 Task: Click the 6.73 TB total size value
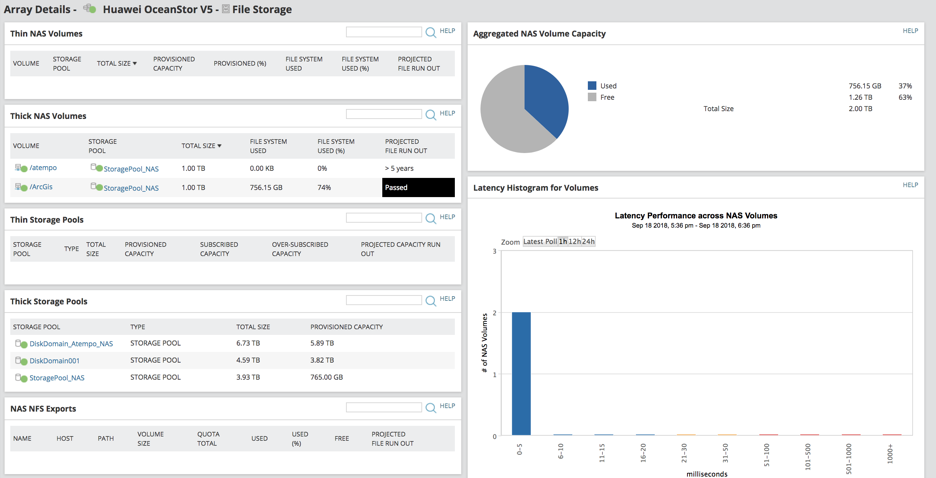click(x=248, y=344)
